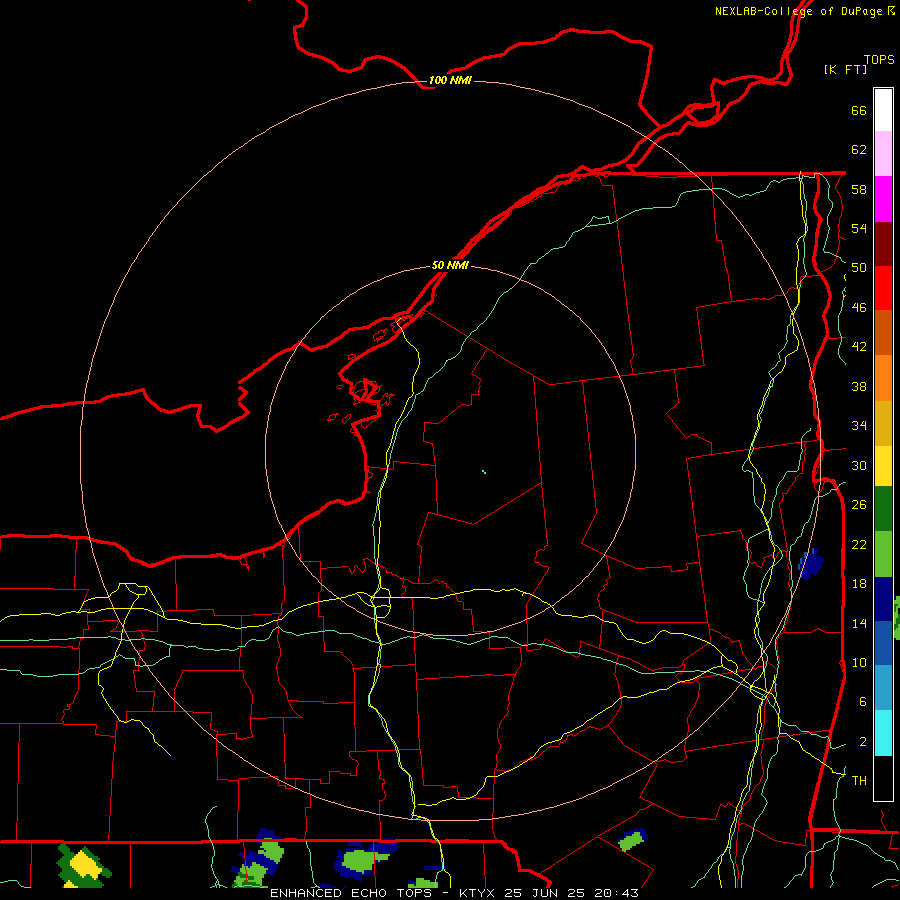Click the 30 legend scale label

[x=859, y=465]
